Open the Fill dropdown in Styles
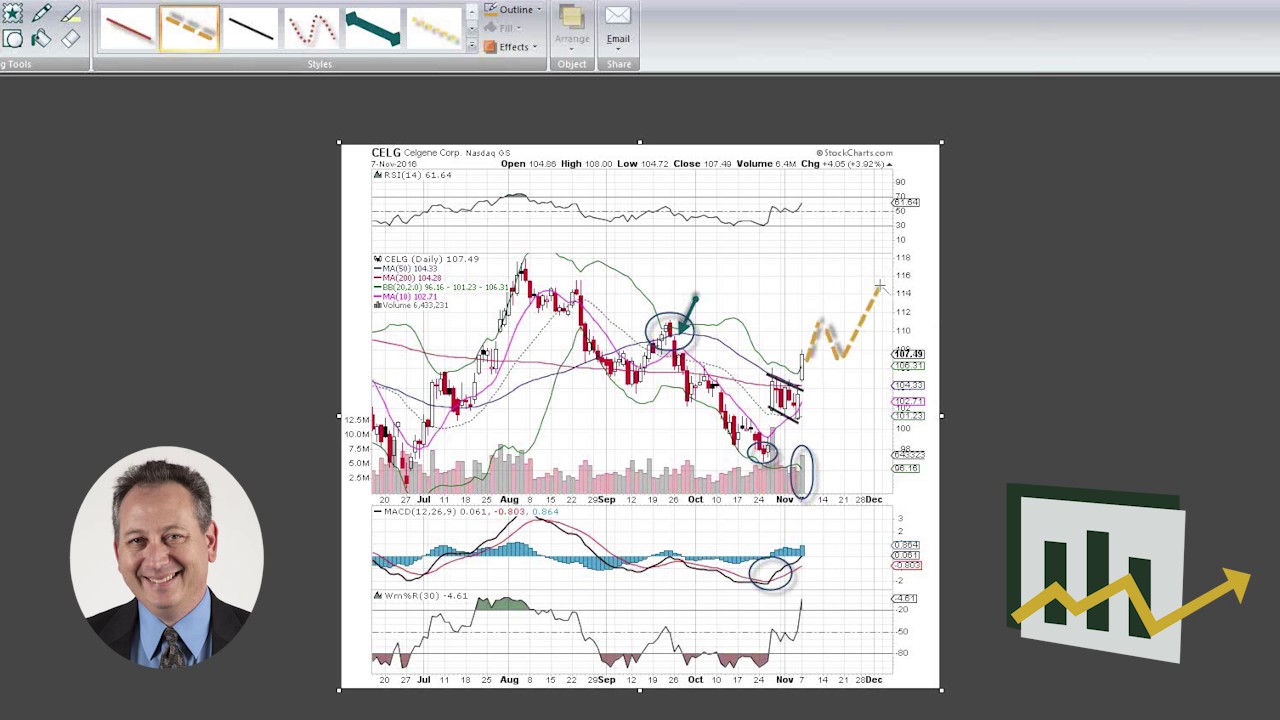 point(505,28)
